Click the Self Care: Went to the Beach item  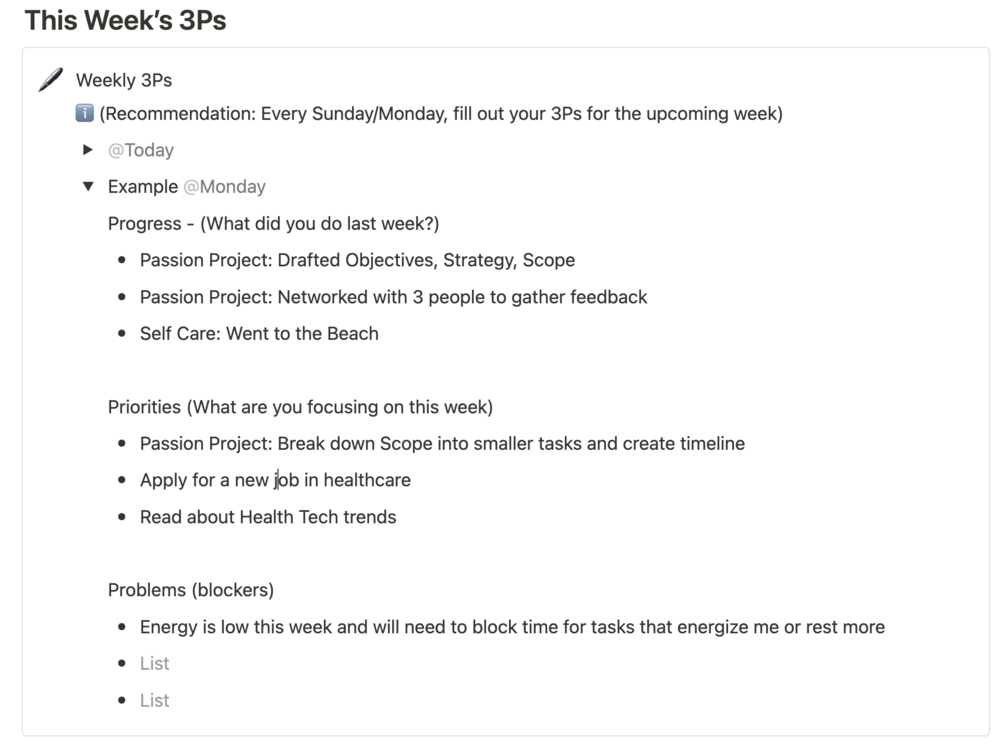coord(259,334)
